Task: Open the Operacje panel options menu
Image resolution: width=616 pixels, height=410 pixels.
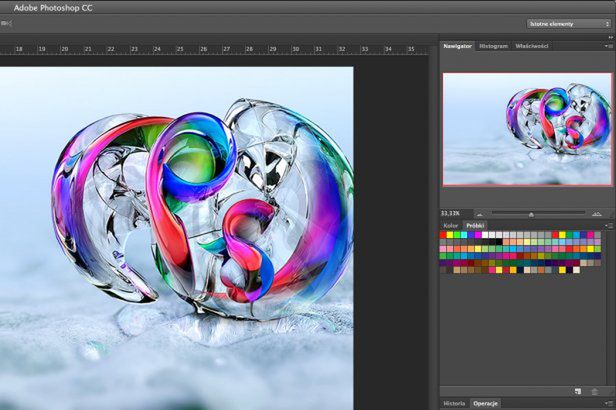Action: point(609,403)
